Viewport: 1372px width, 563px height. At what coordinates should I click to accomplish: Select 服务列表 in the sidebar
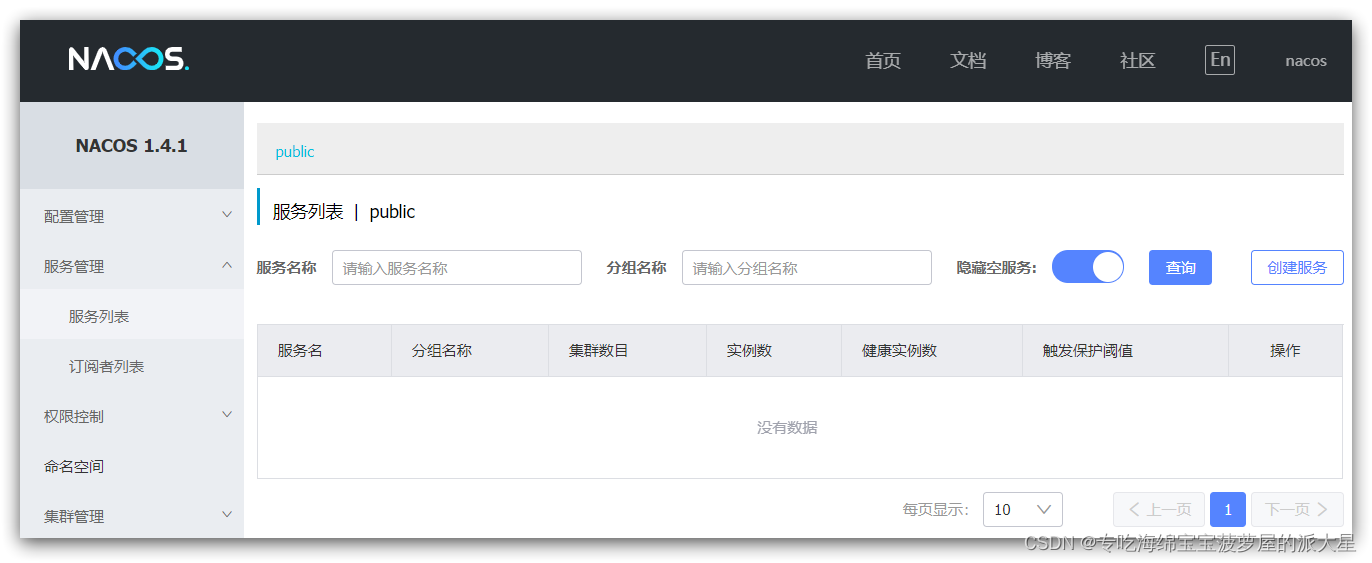(132, 316)
